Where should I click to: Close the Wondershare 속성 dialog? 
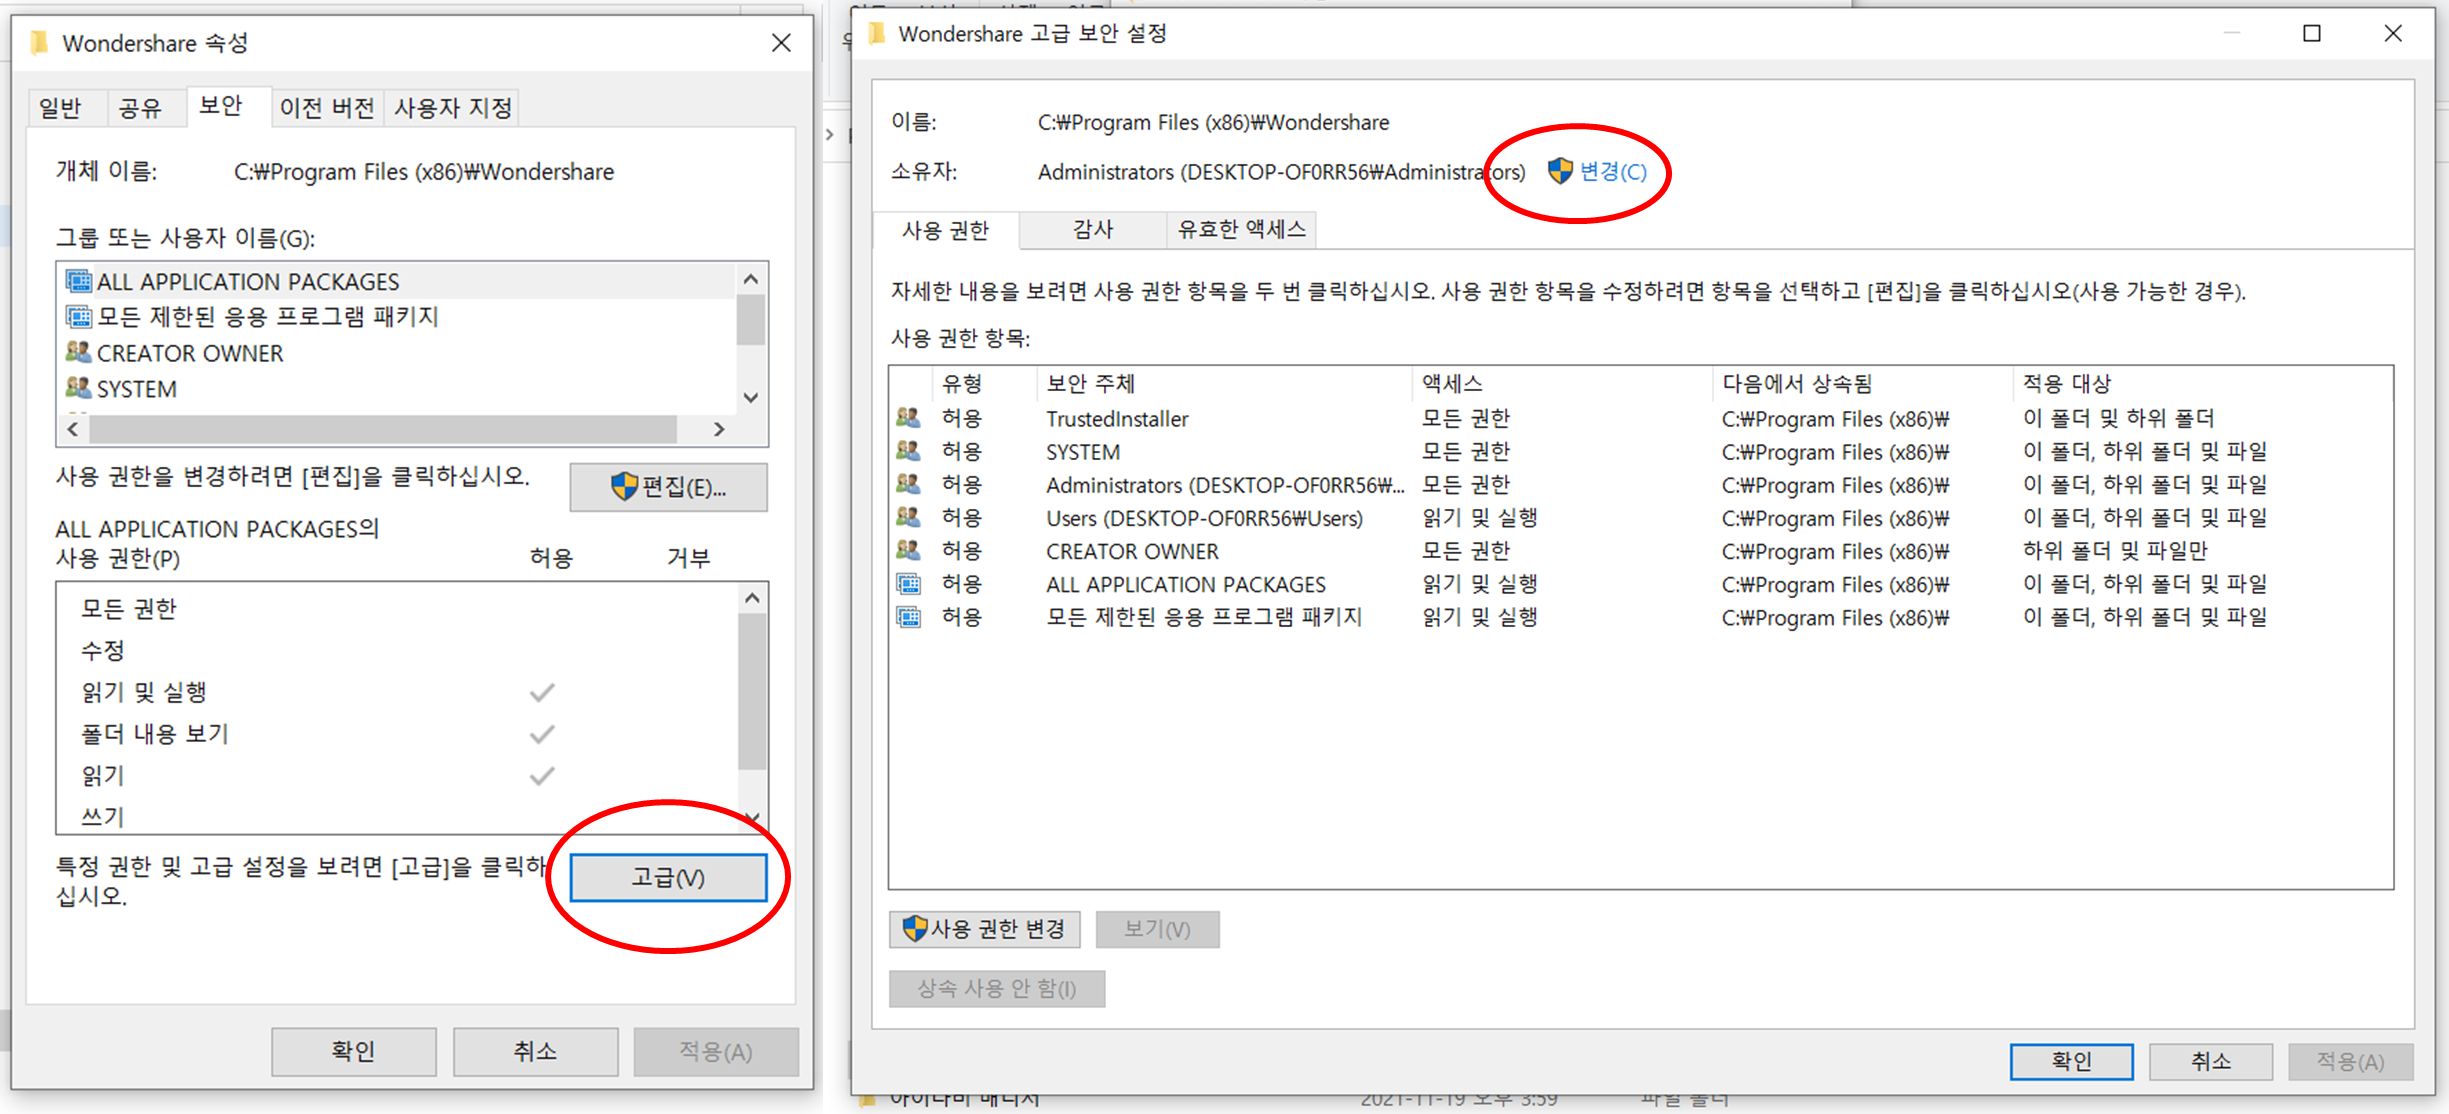(x=781, y=43)
